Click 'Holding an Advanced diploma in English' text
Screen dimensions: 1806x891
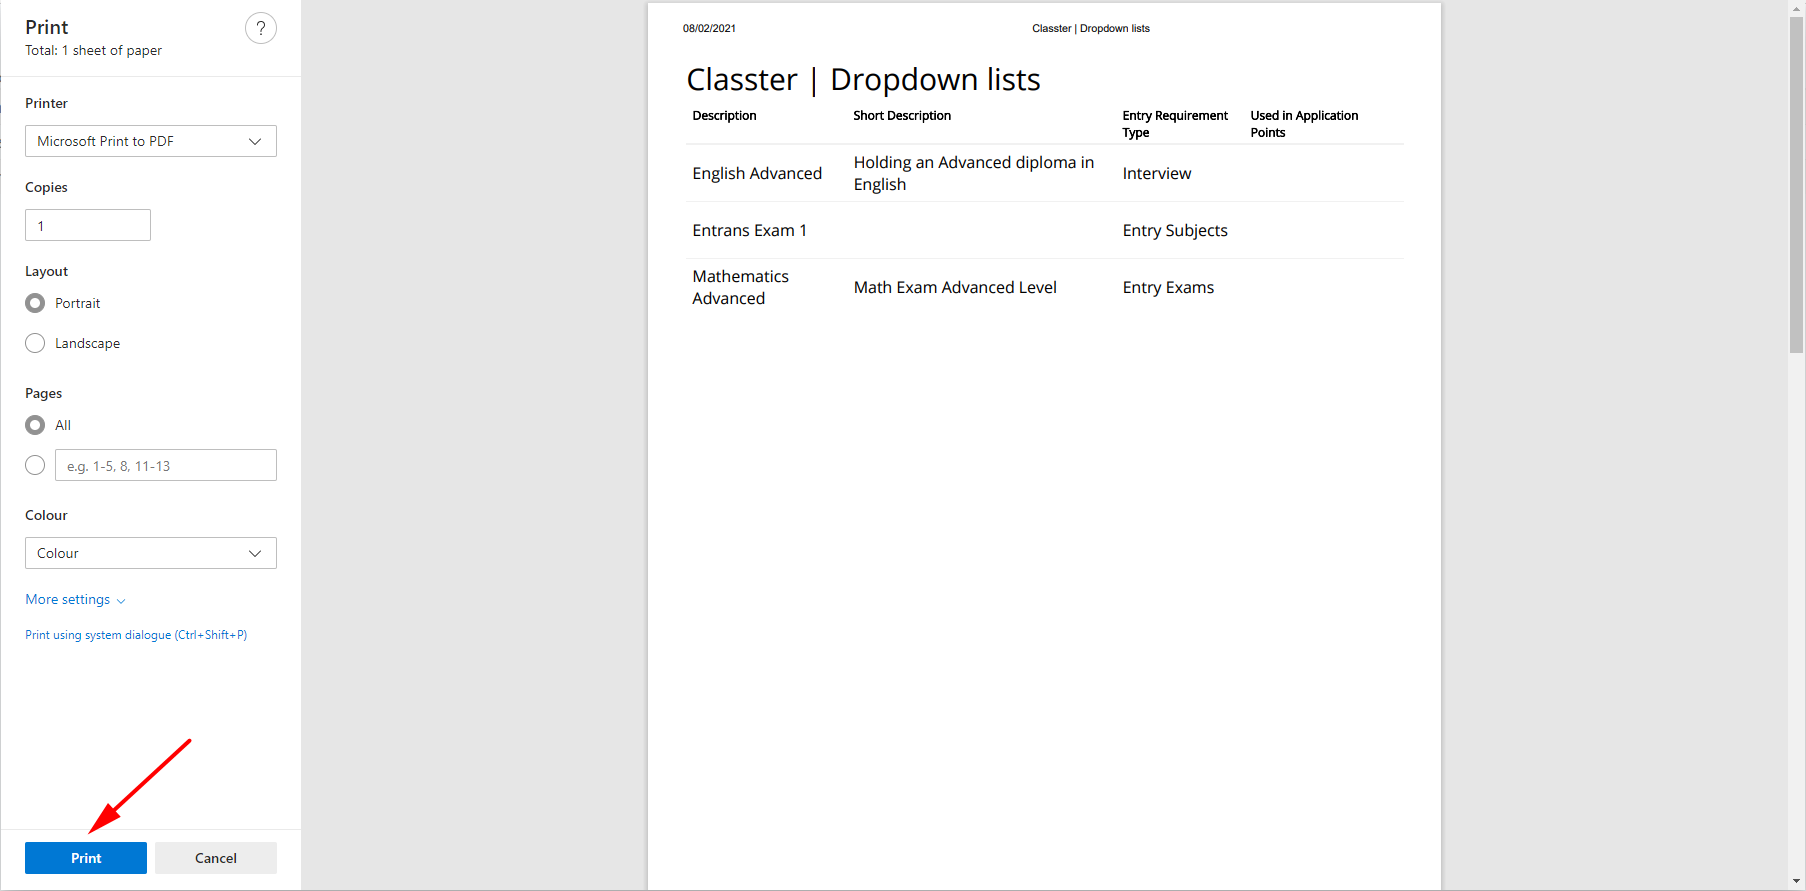point(973,173)
